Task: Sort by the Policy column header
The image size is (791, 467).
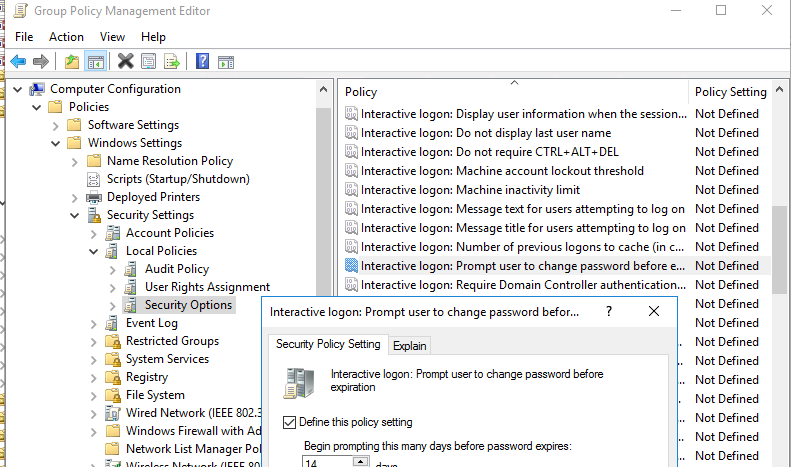Action: [x=514, y=92]
